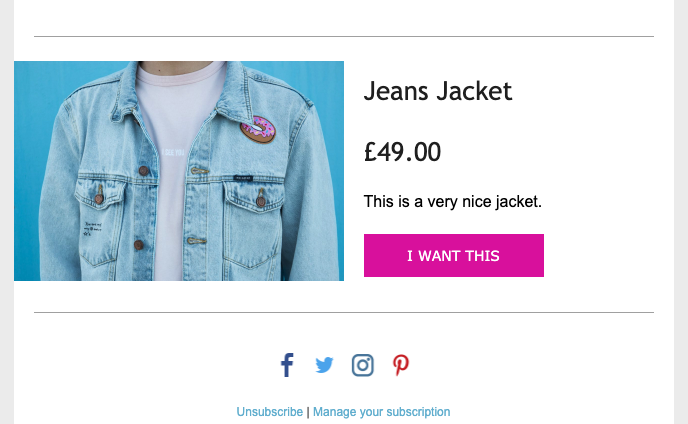Click the grey page margin on left
This screenshot has width=688, height=424.
click(x=7, y=212)
